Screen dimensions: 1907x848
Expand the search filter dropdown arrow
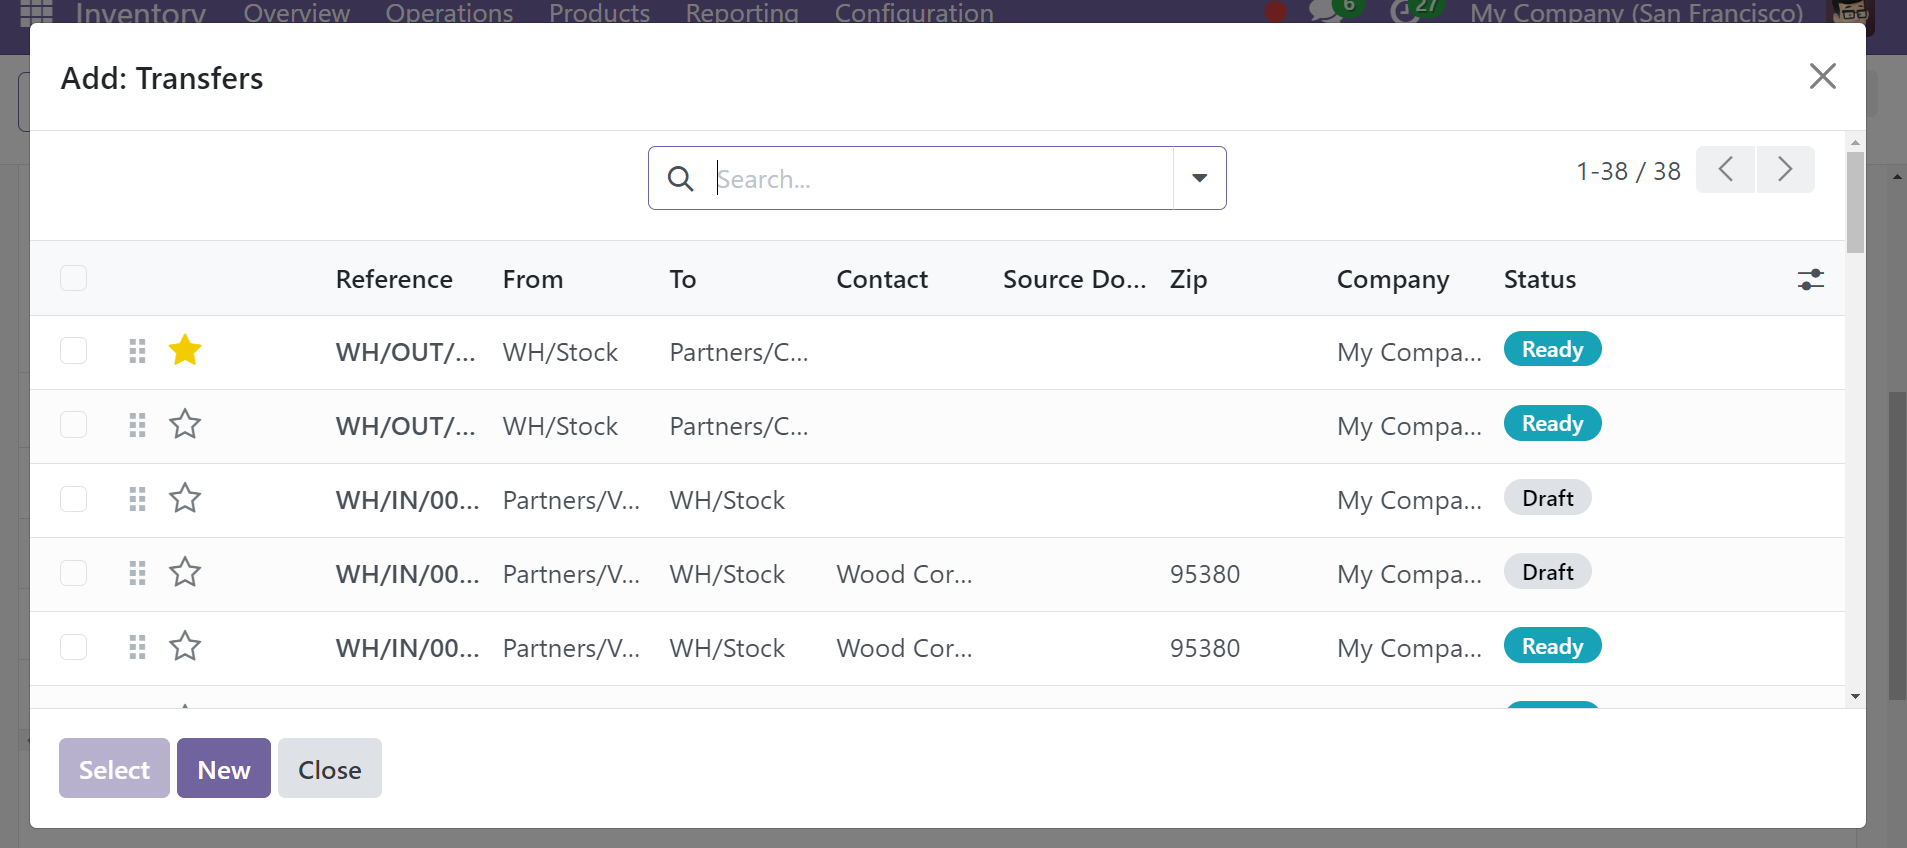coord(1199,178)
